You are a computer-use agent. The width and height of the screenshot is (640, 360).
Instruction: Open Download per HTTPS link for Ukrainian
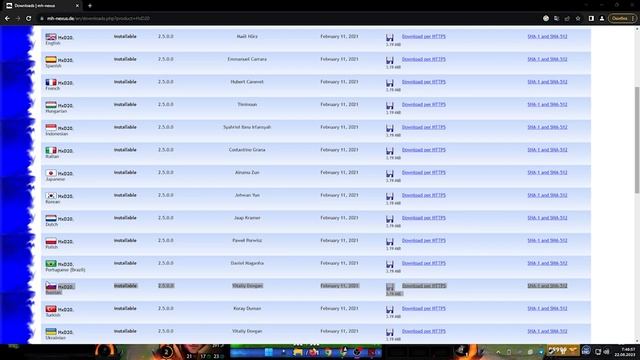tap(424, 331)
